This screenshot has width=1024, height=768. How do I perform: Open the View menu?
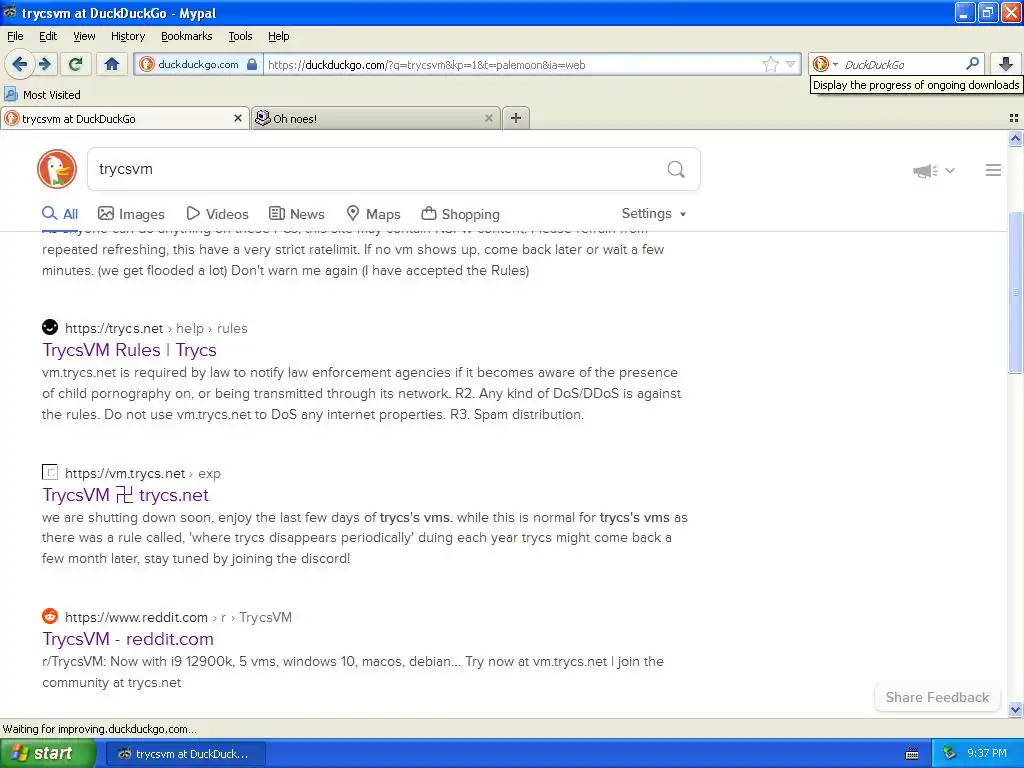84,36
